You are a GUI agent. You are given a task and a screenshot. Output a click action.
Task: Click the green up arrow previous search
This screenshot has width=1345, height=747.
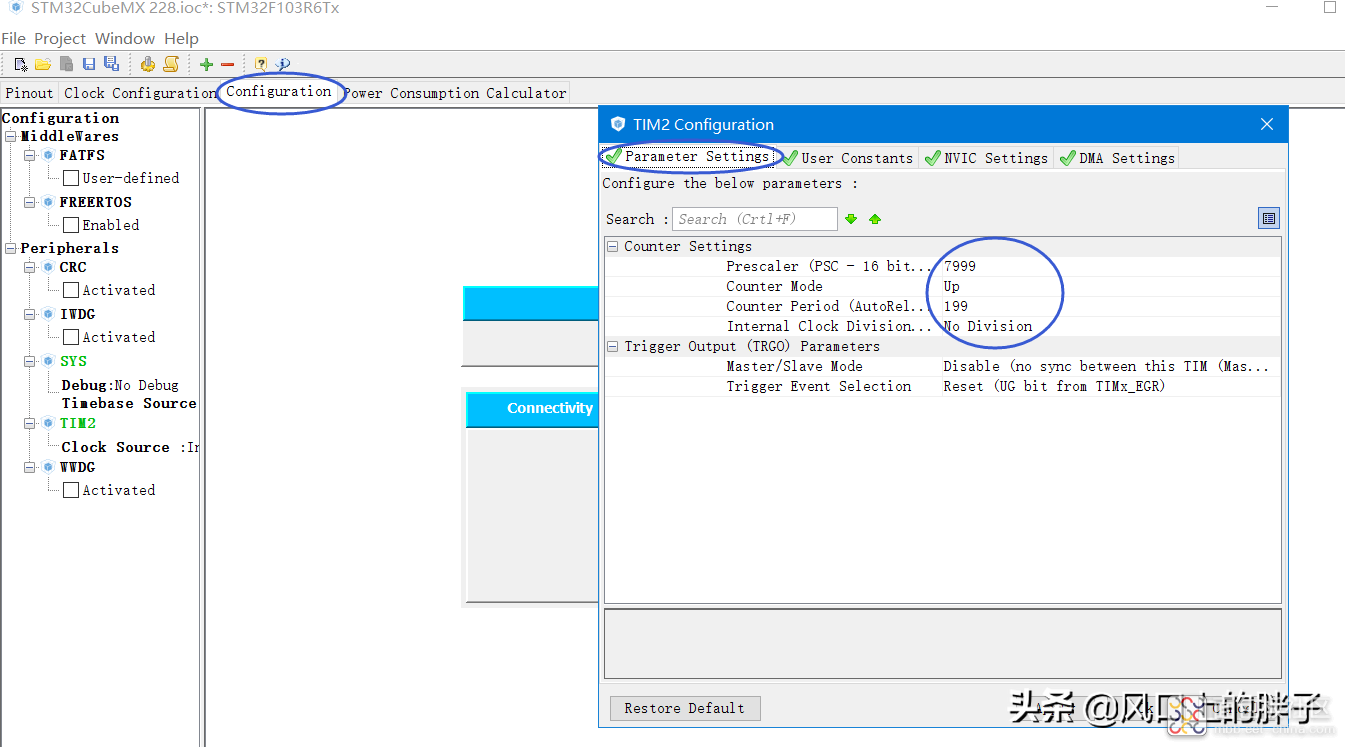(875, 219)
